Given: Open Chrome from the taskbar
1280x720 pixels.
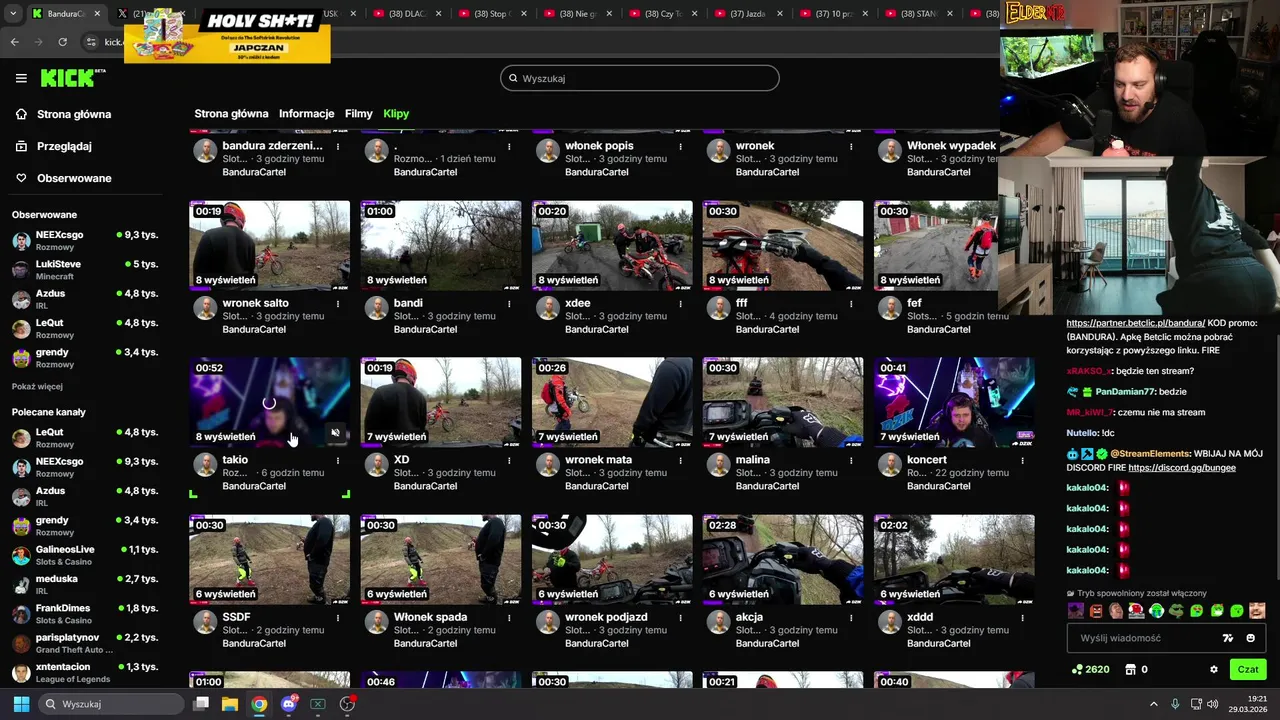Looking at the screenshot, I should pyautogui.click(x=259, y=704).
